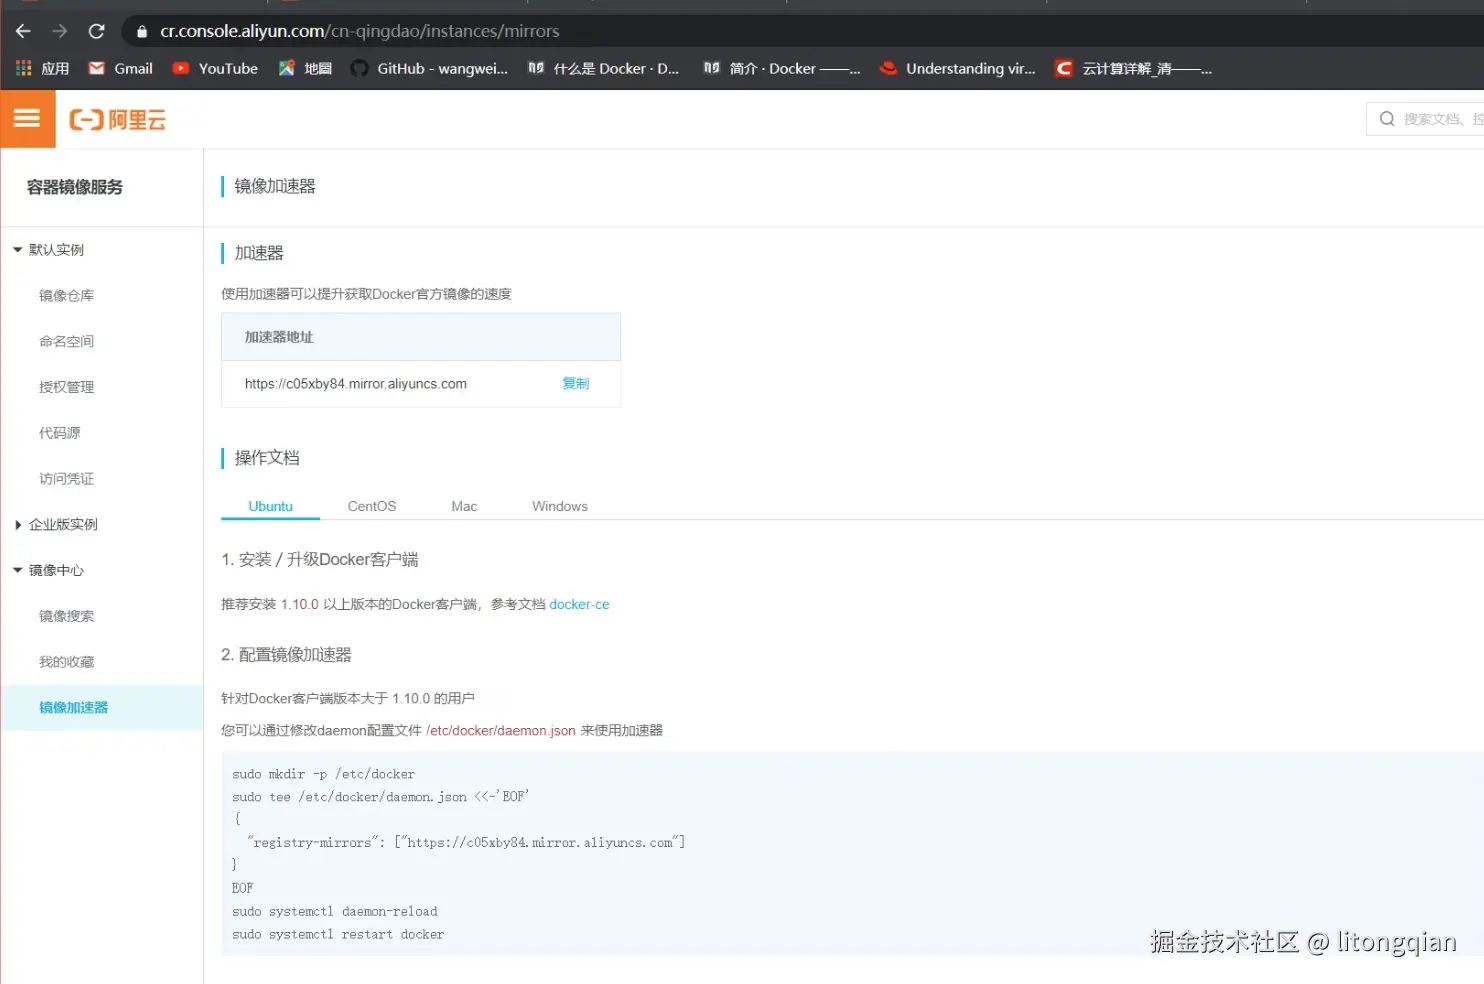The height and width of the screenshot is (984, 1484).
Task: Click the search magnifier icon
Action: pos(1387,119)
